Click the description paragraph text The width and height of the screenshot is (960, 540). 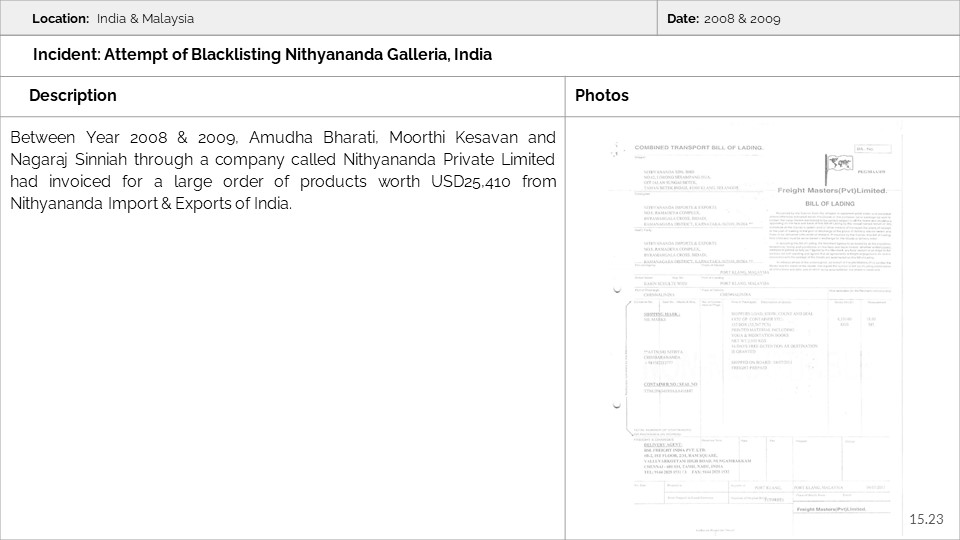click(x=283, y=170)
